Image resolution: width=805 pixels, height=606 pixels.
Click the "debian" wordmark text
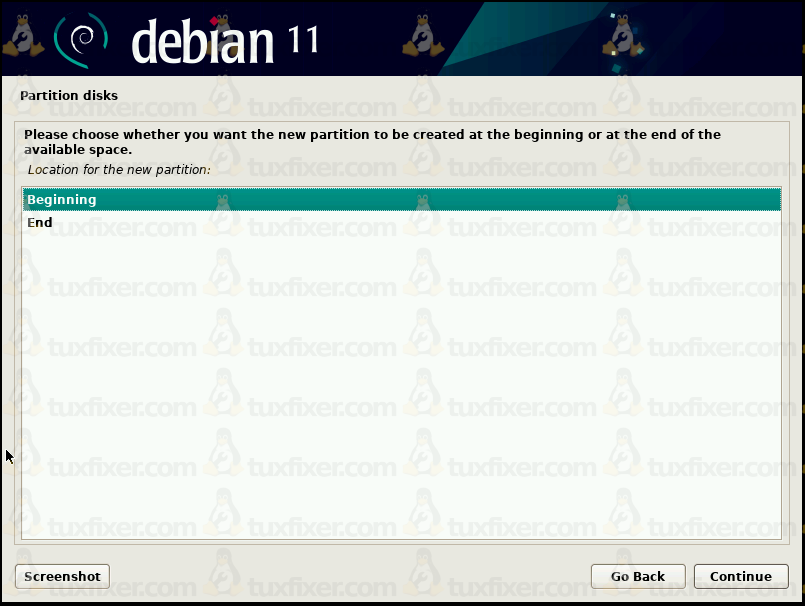pyautogui.click(x=202, y=42)
